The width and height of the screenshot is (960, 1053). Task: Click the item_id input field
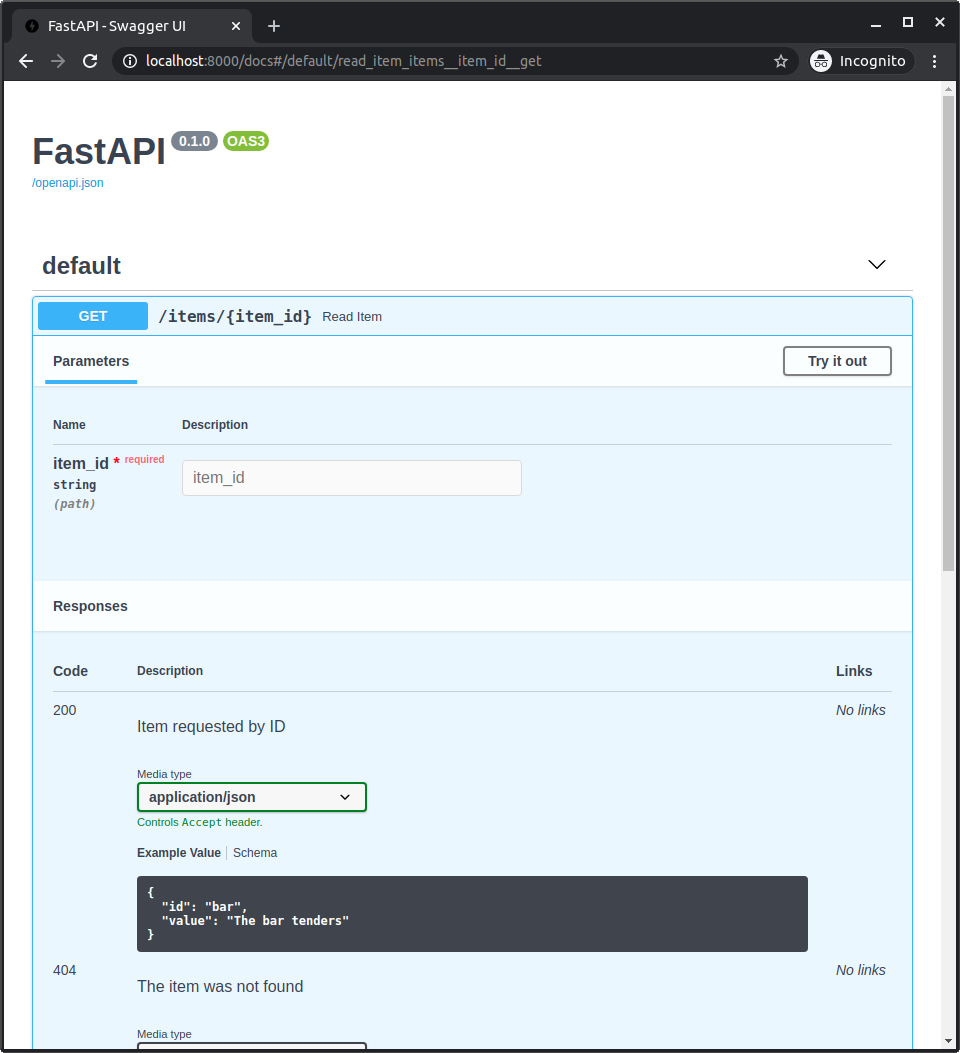pos(351,478)
